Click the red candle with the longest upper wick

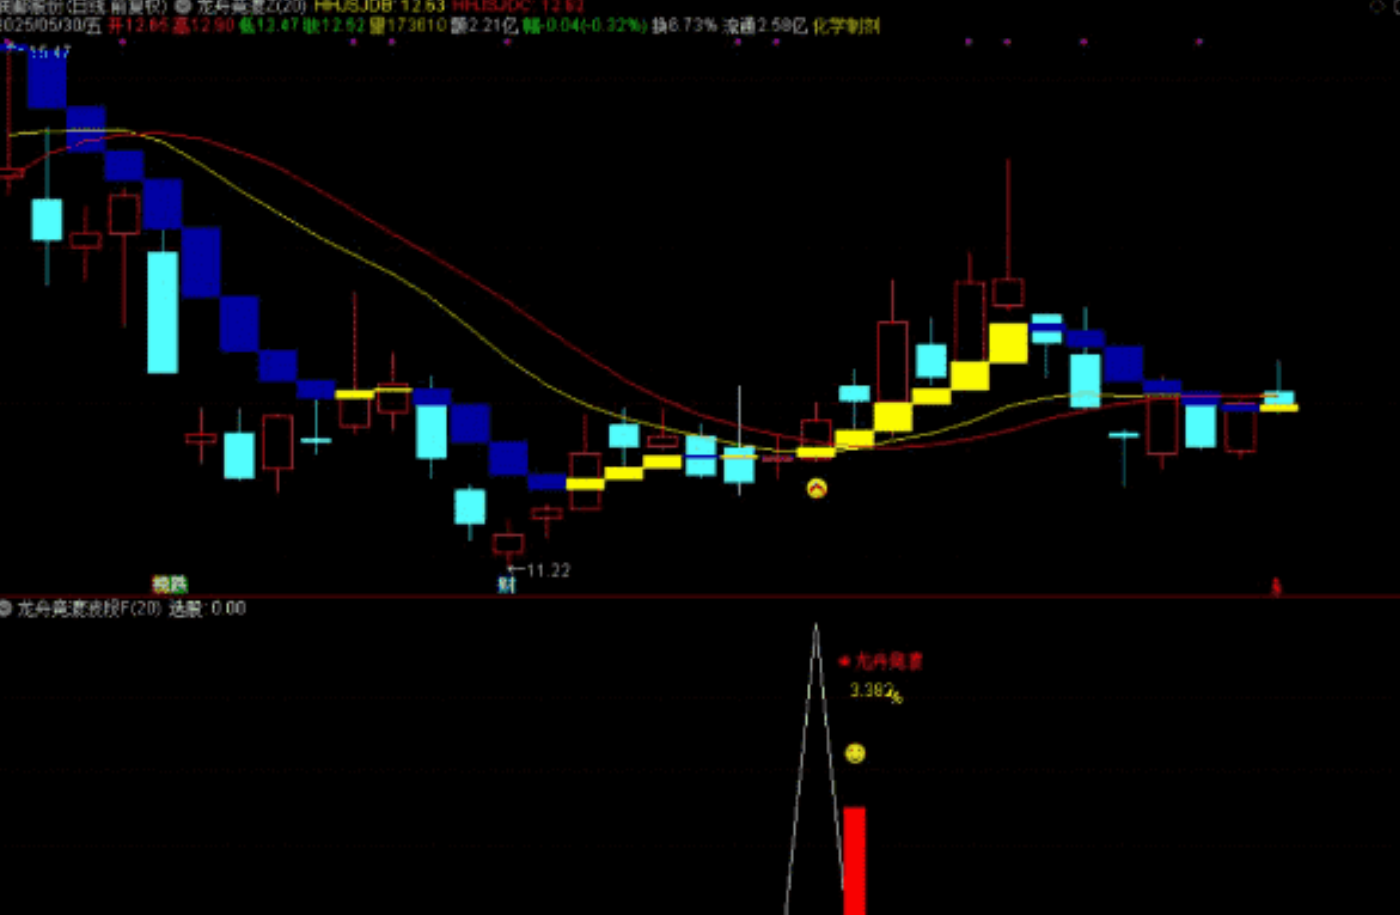1008,292
